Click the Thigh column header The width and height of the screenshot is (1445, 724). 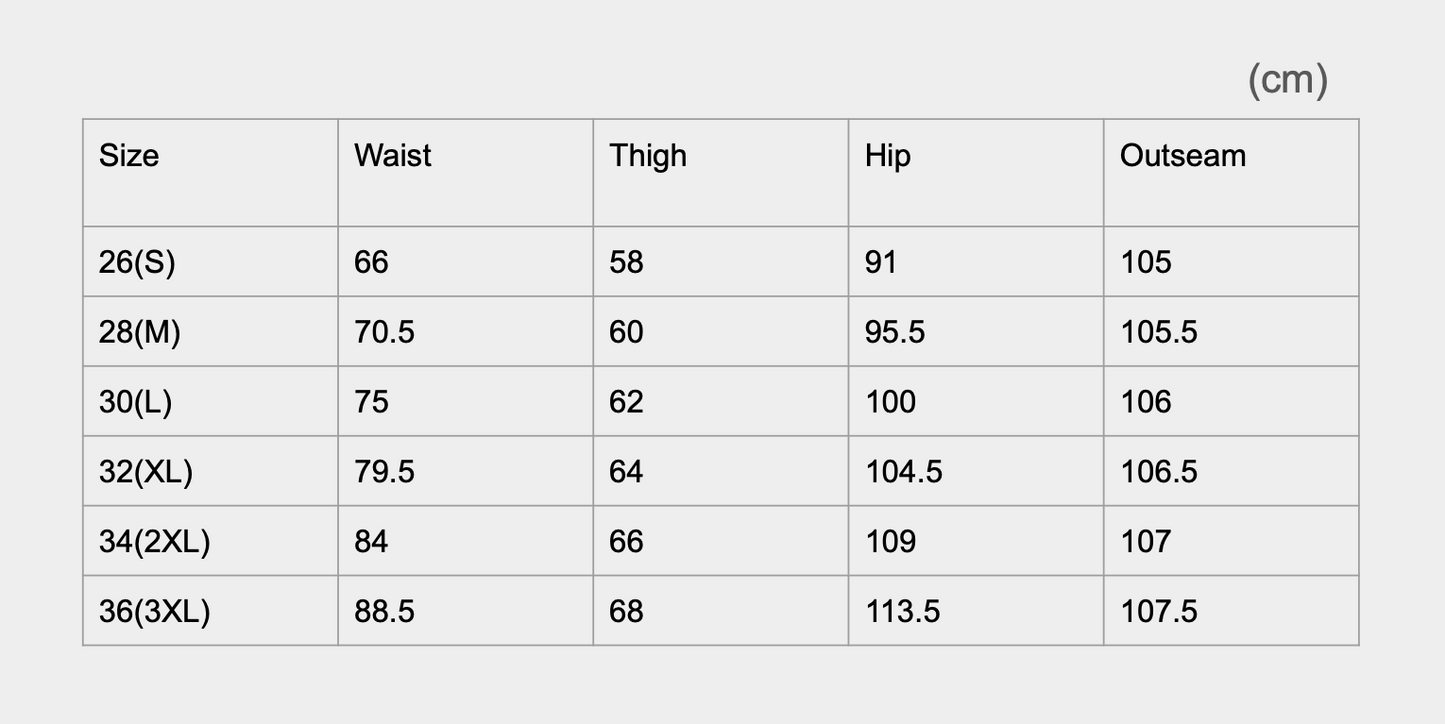(x=648, y=156)
